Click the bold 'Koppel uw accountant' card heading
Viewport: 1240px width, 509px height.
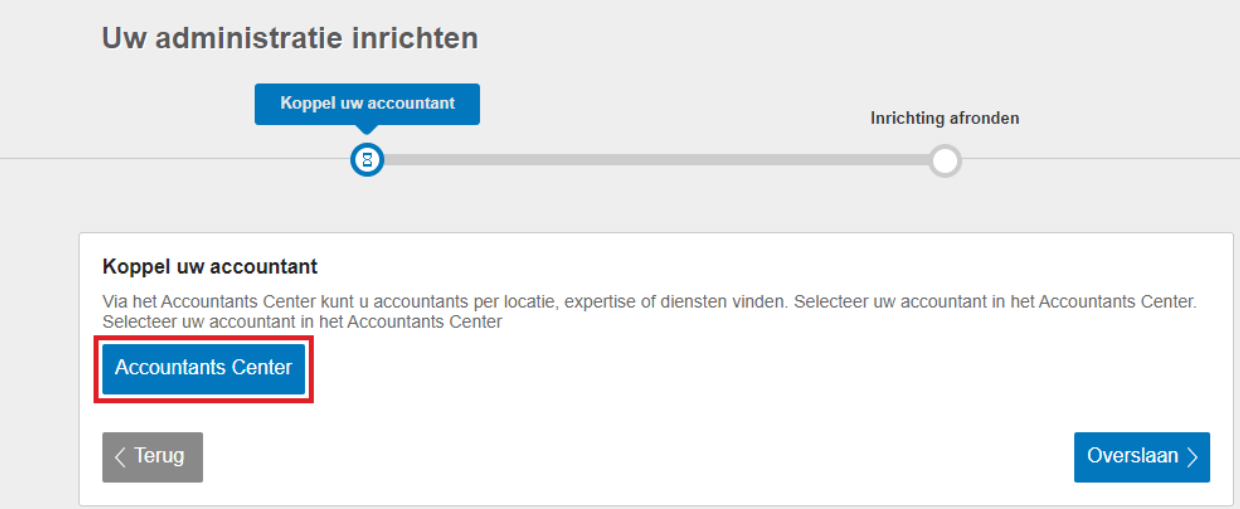210,267
